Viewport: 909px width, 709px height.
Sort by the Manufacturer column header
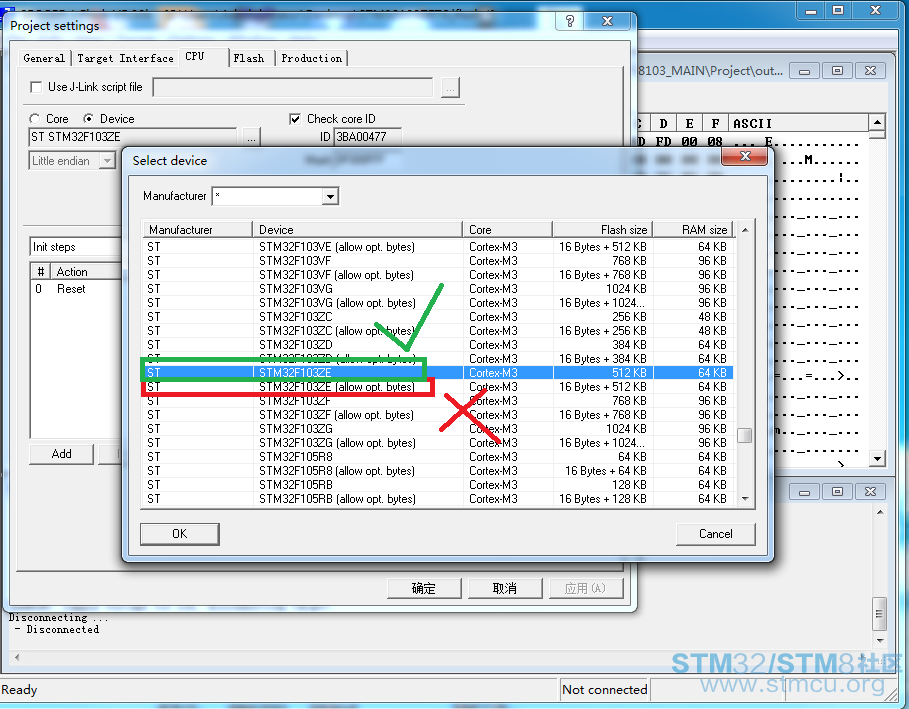tap(197, 230)
